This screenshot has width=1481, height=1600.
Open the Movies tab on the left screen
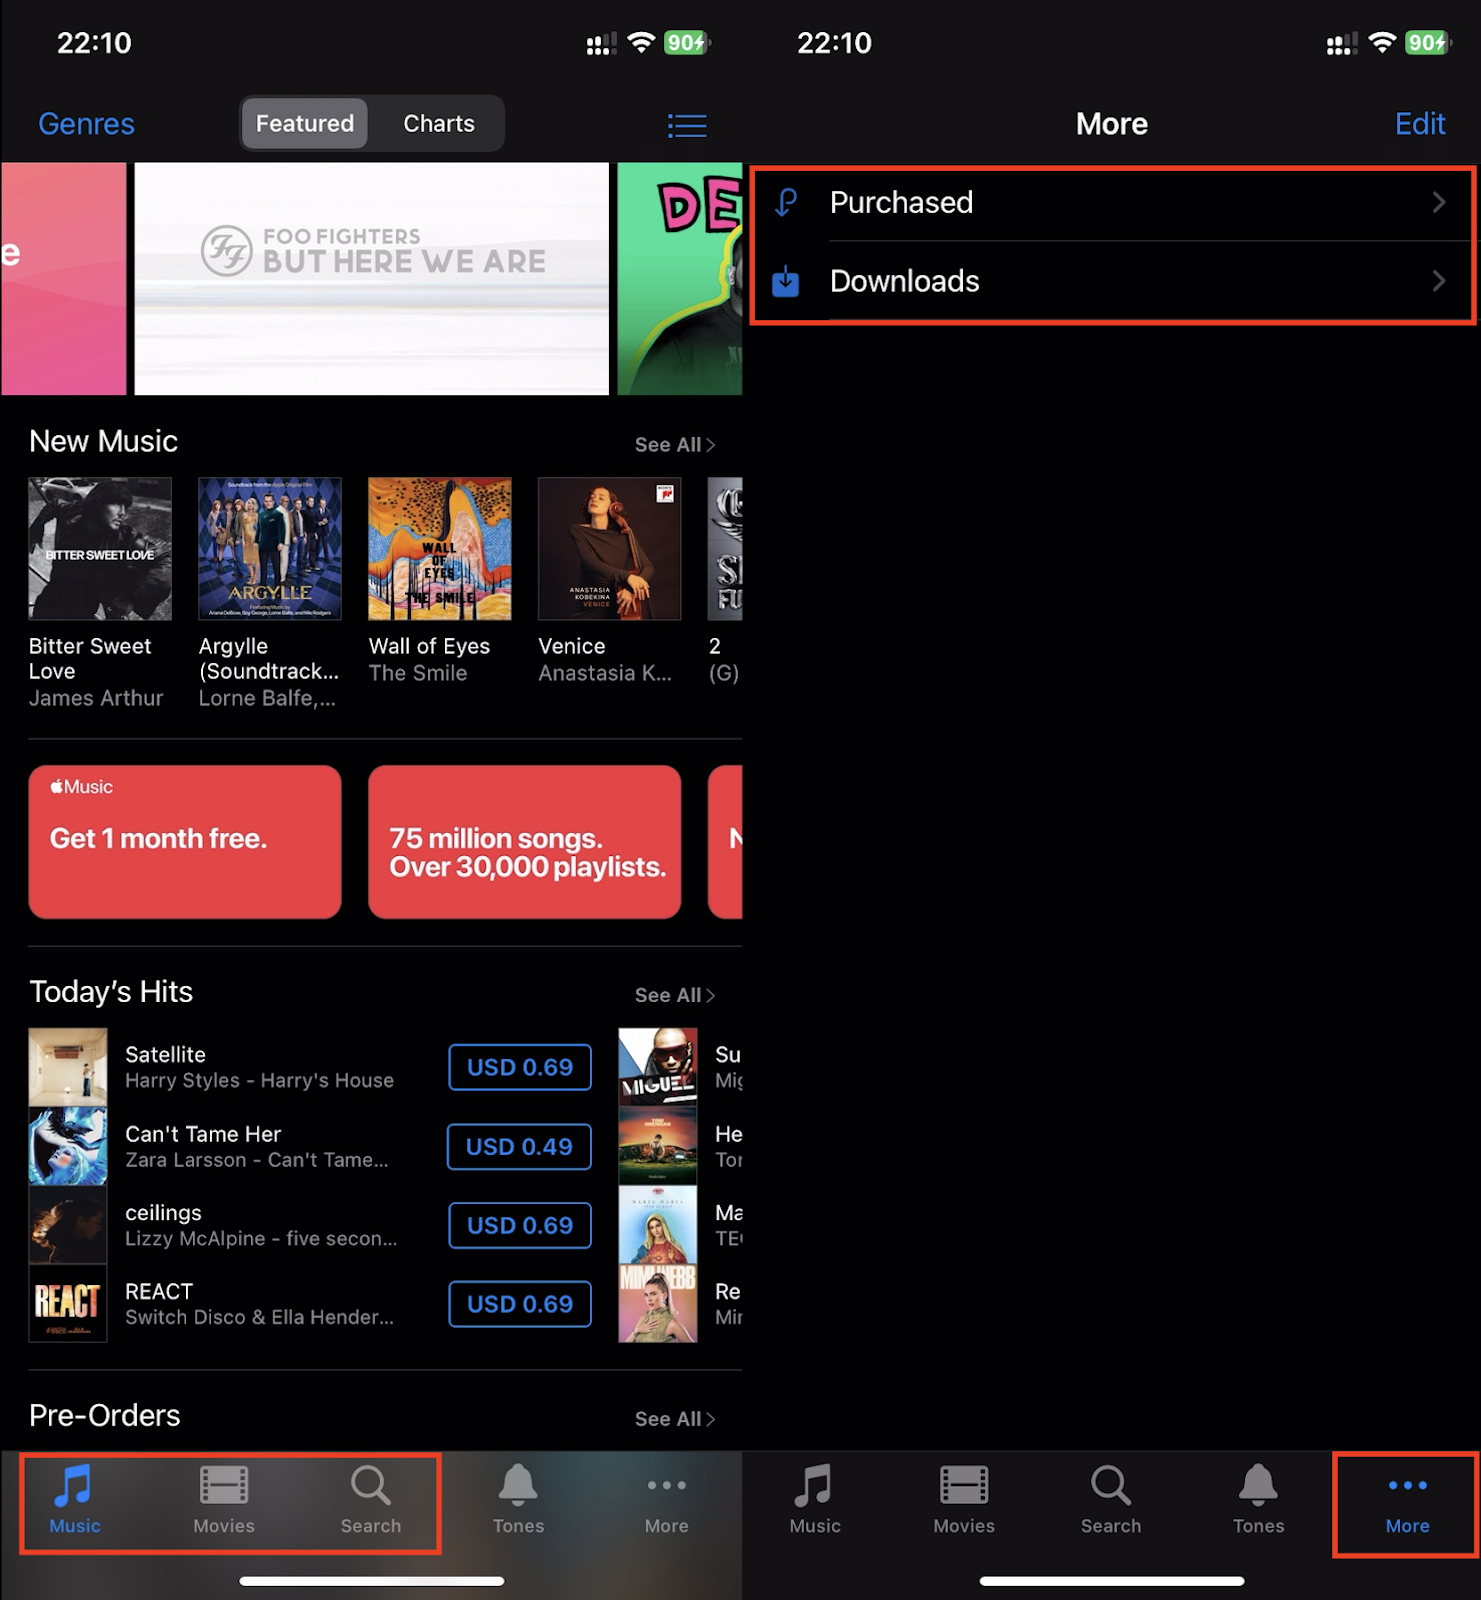224,1500
